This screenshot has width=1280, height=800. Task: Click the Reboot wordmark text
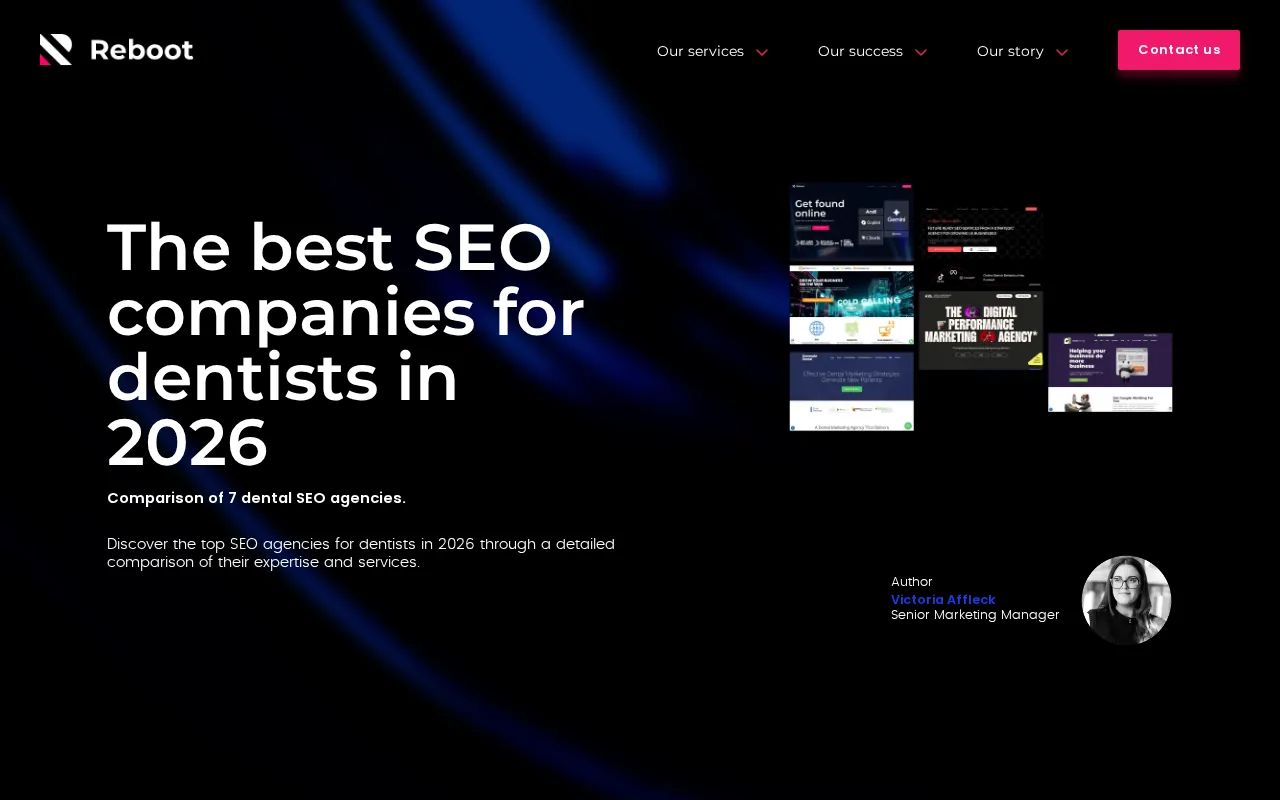(x=142, y=50)
